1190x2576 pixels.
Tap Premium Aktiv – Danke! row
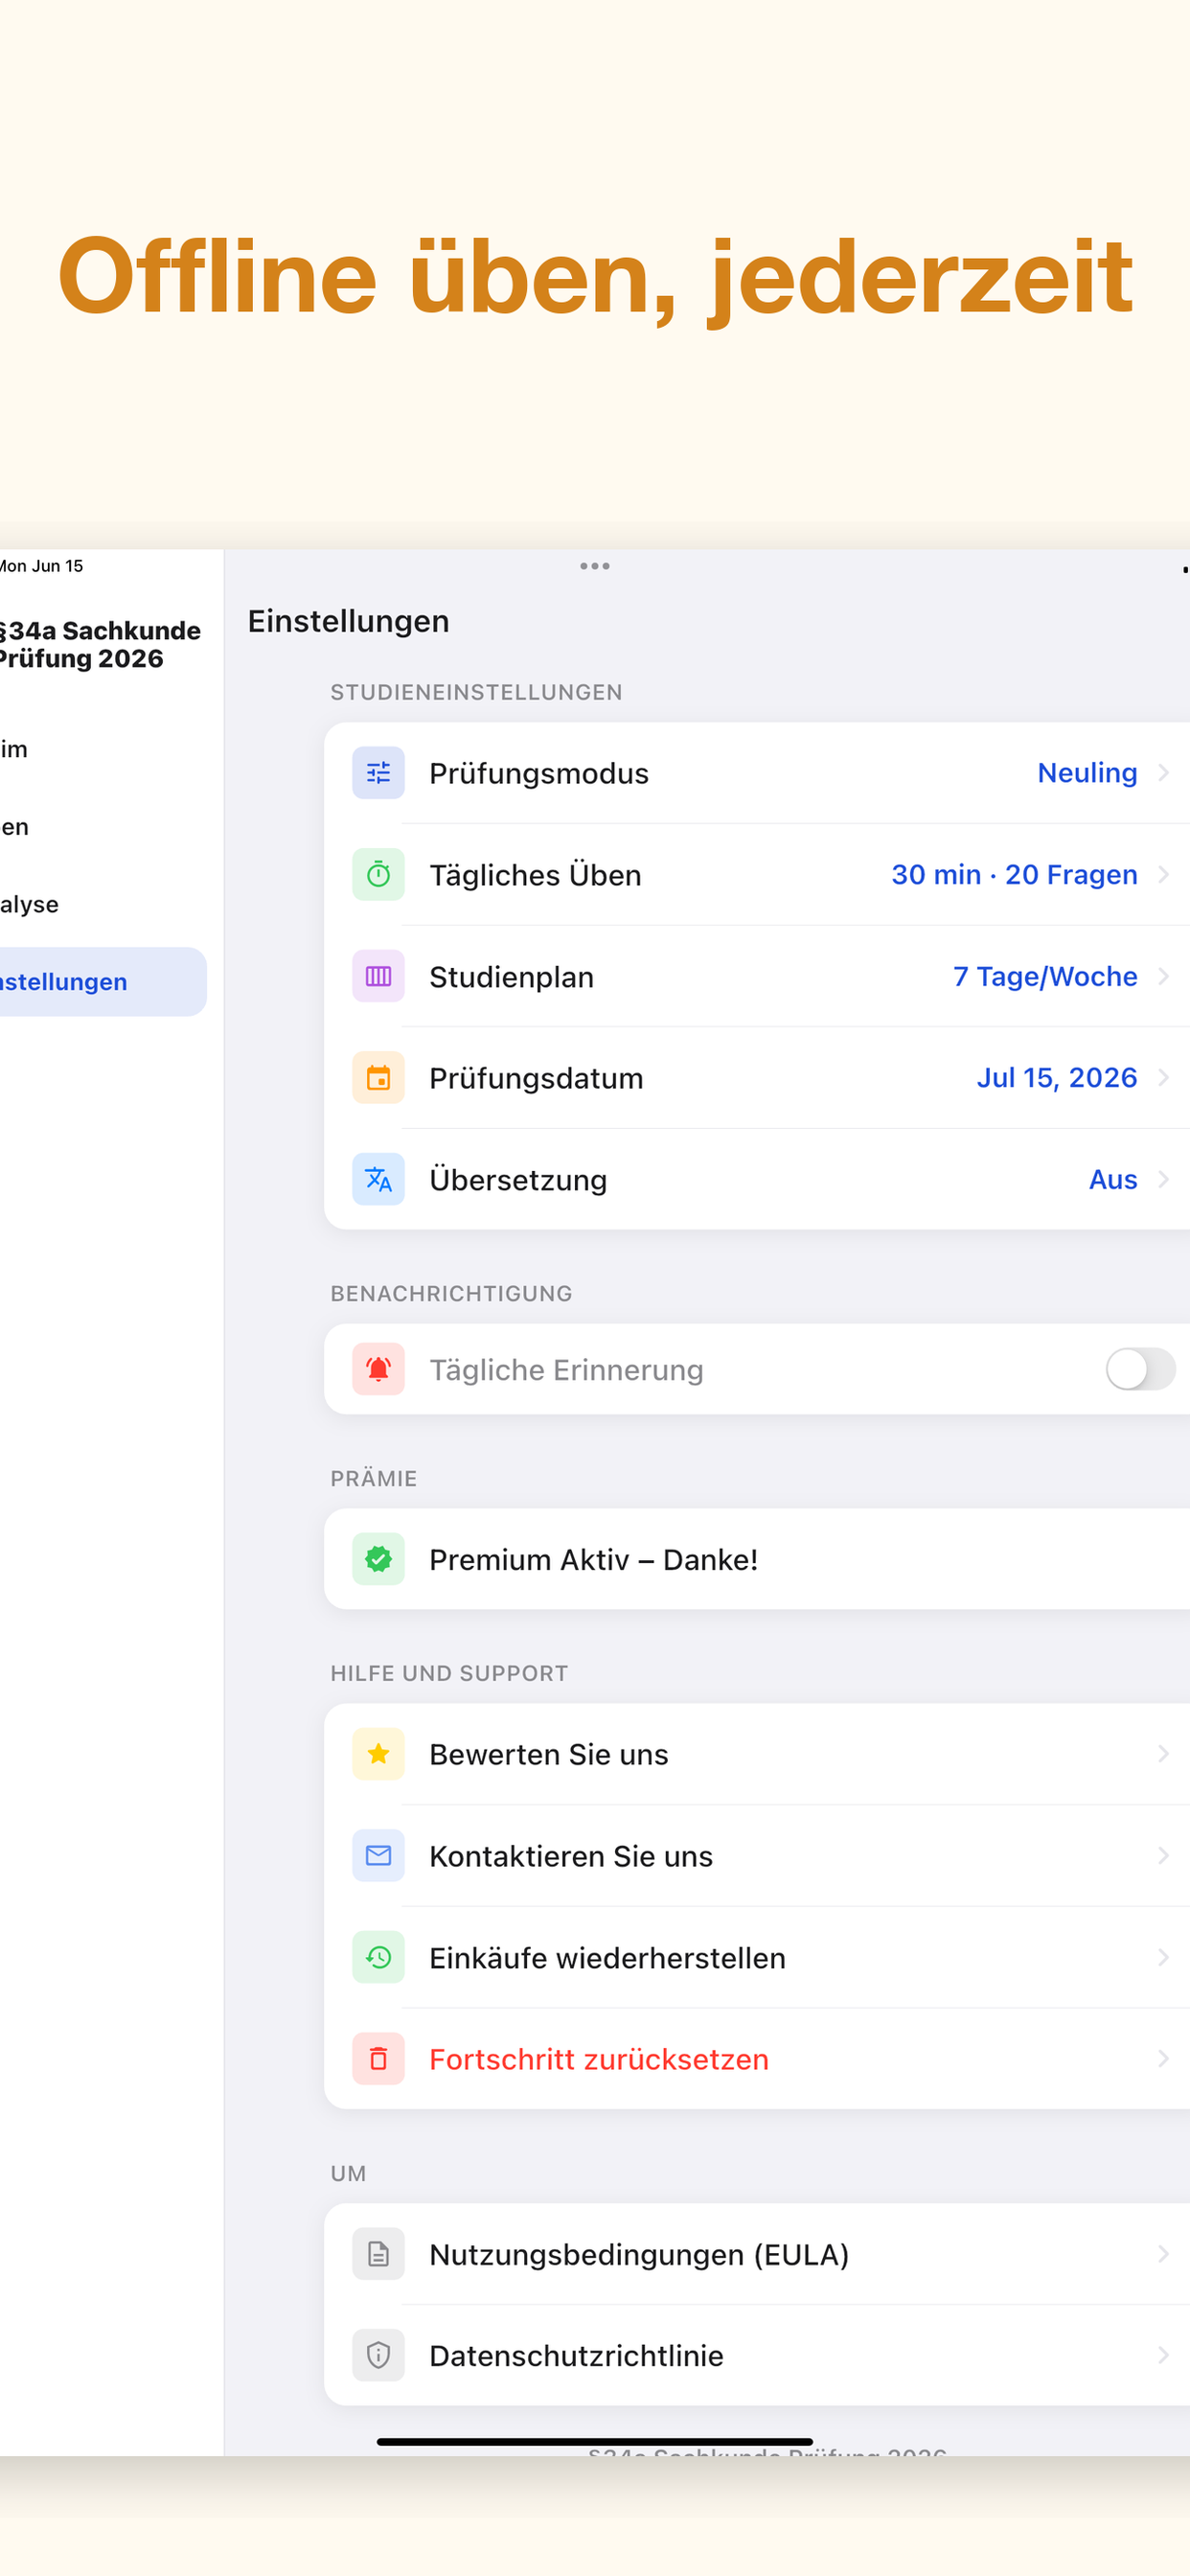[x=757, y=1559]
